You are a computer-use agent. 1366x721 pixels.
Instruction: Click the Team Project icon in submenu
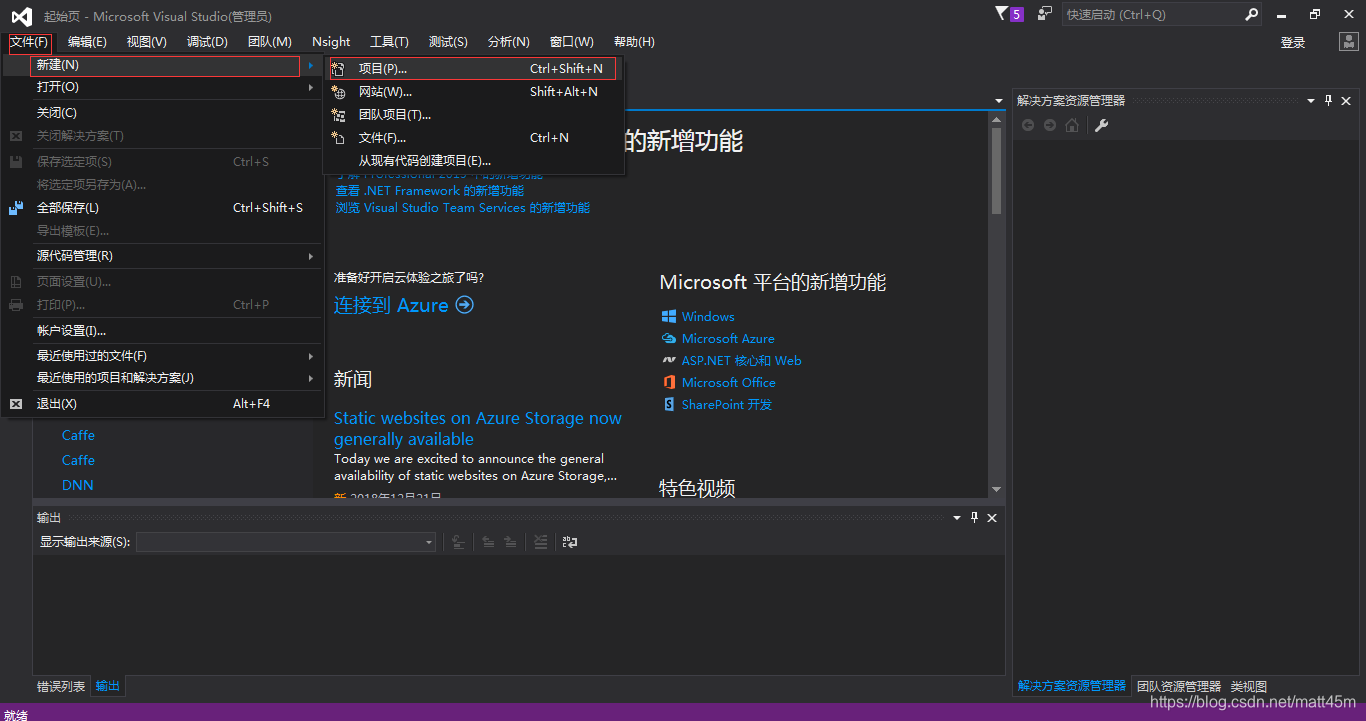[x=339, y=115]
